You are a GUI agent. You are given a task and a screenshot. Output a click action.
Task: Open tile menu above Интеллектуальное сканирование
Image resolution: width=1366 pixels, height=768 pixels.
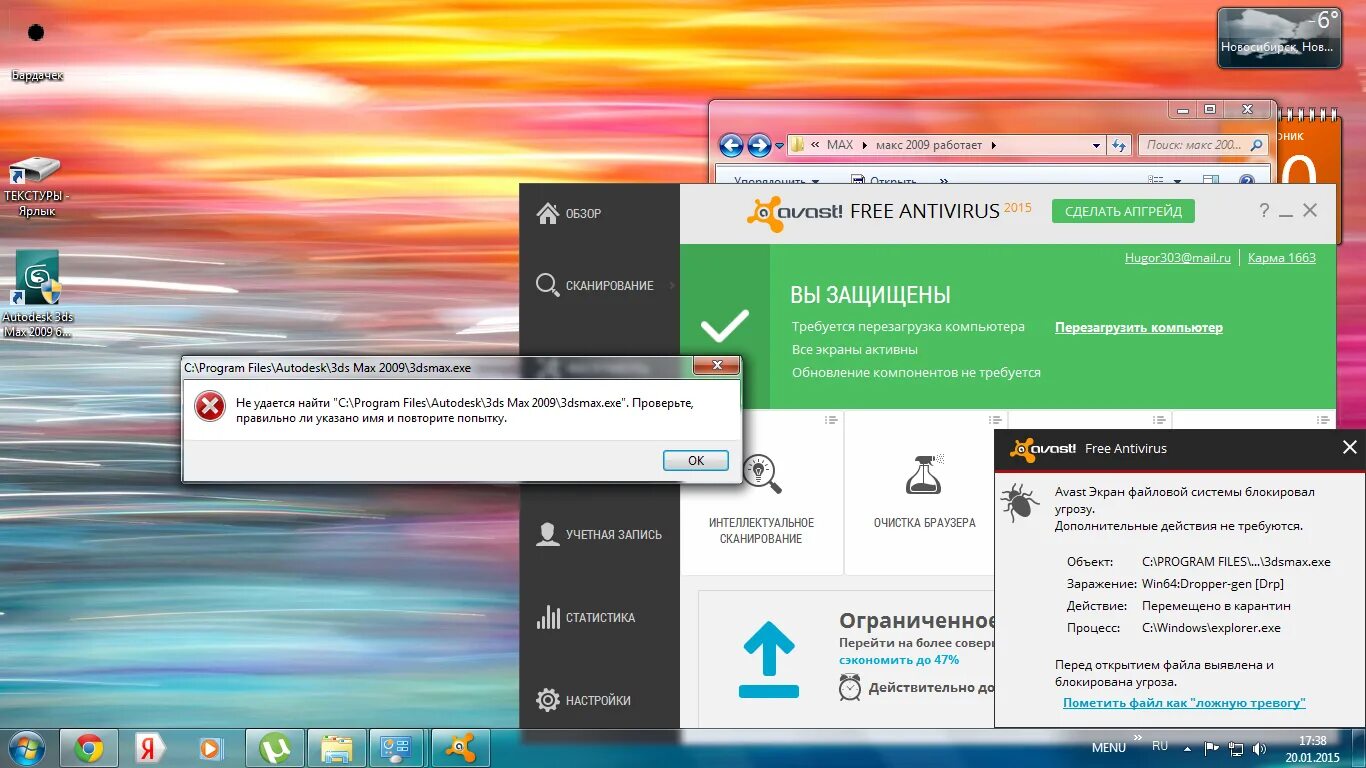pos(831,420)
